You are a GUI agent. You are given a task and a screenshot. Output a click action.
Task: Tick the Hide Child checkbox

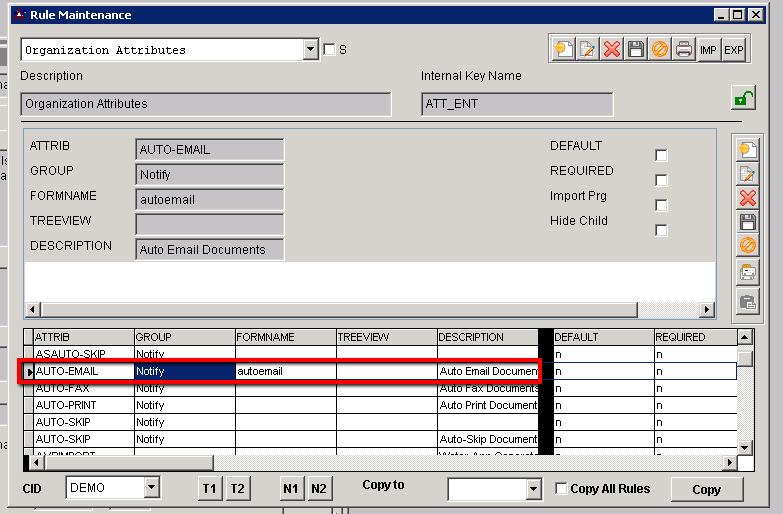[660, 230]
